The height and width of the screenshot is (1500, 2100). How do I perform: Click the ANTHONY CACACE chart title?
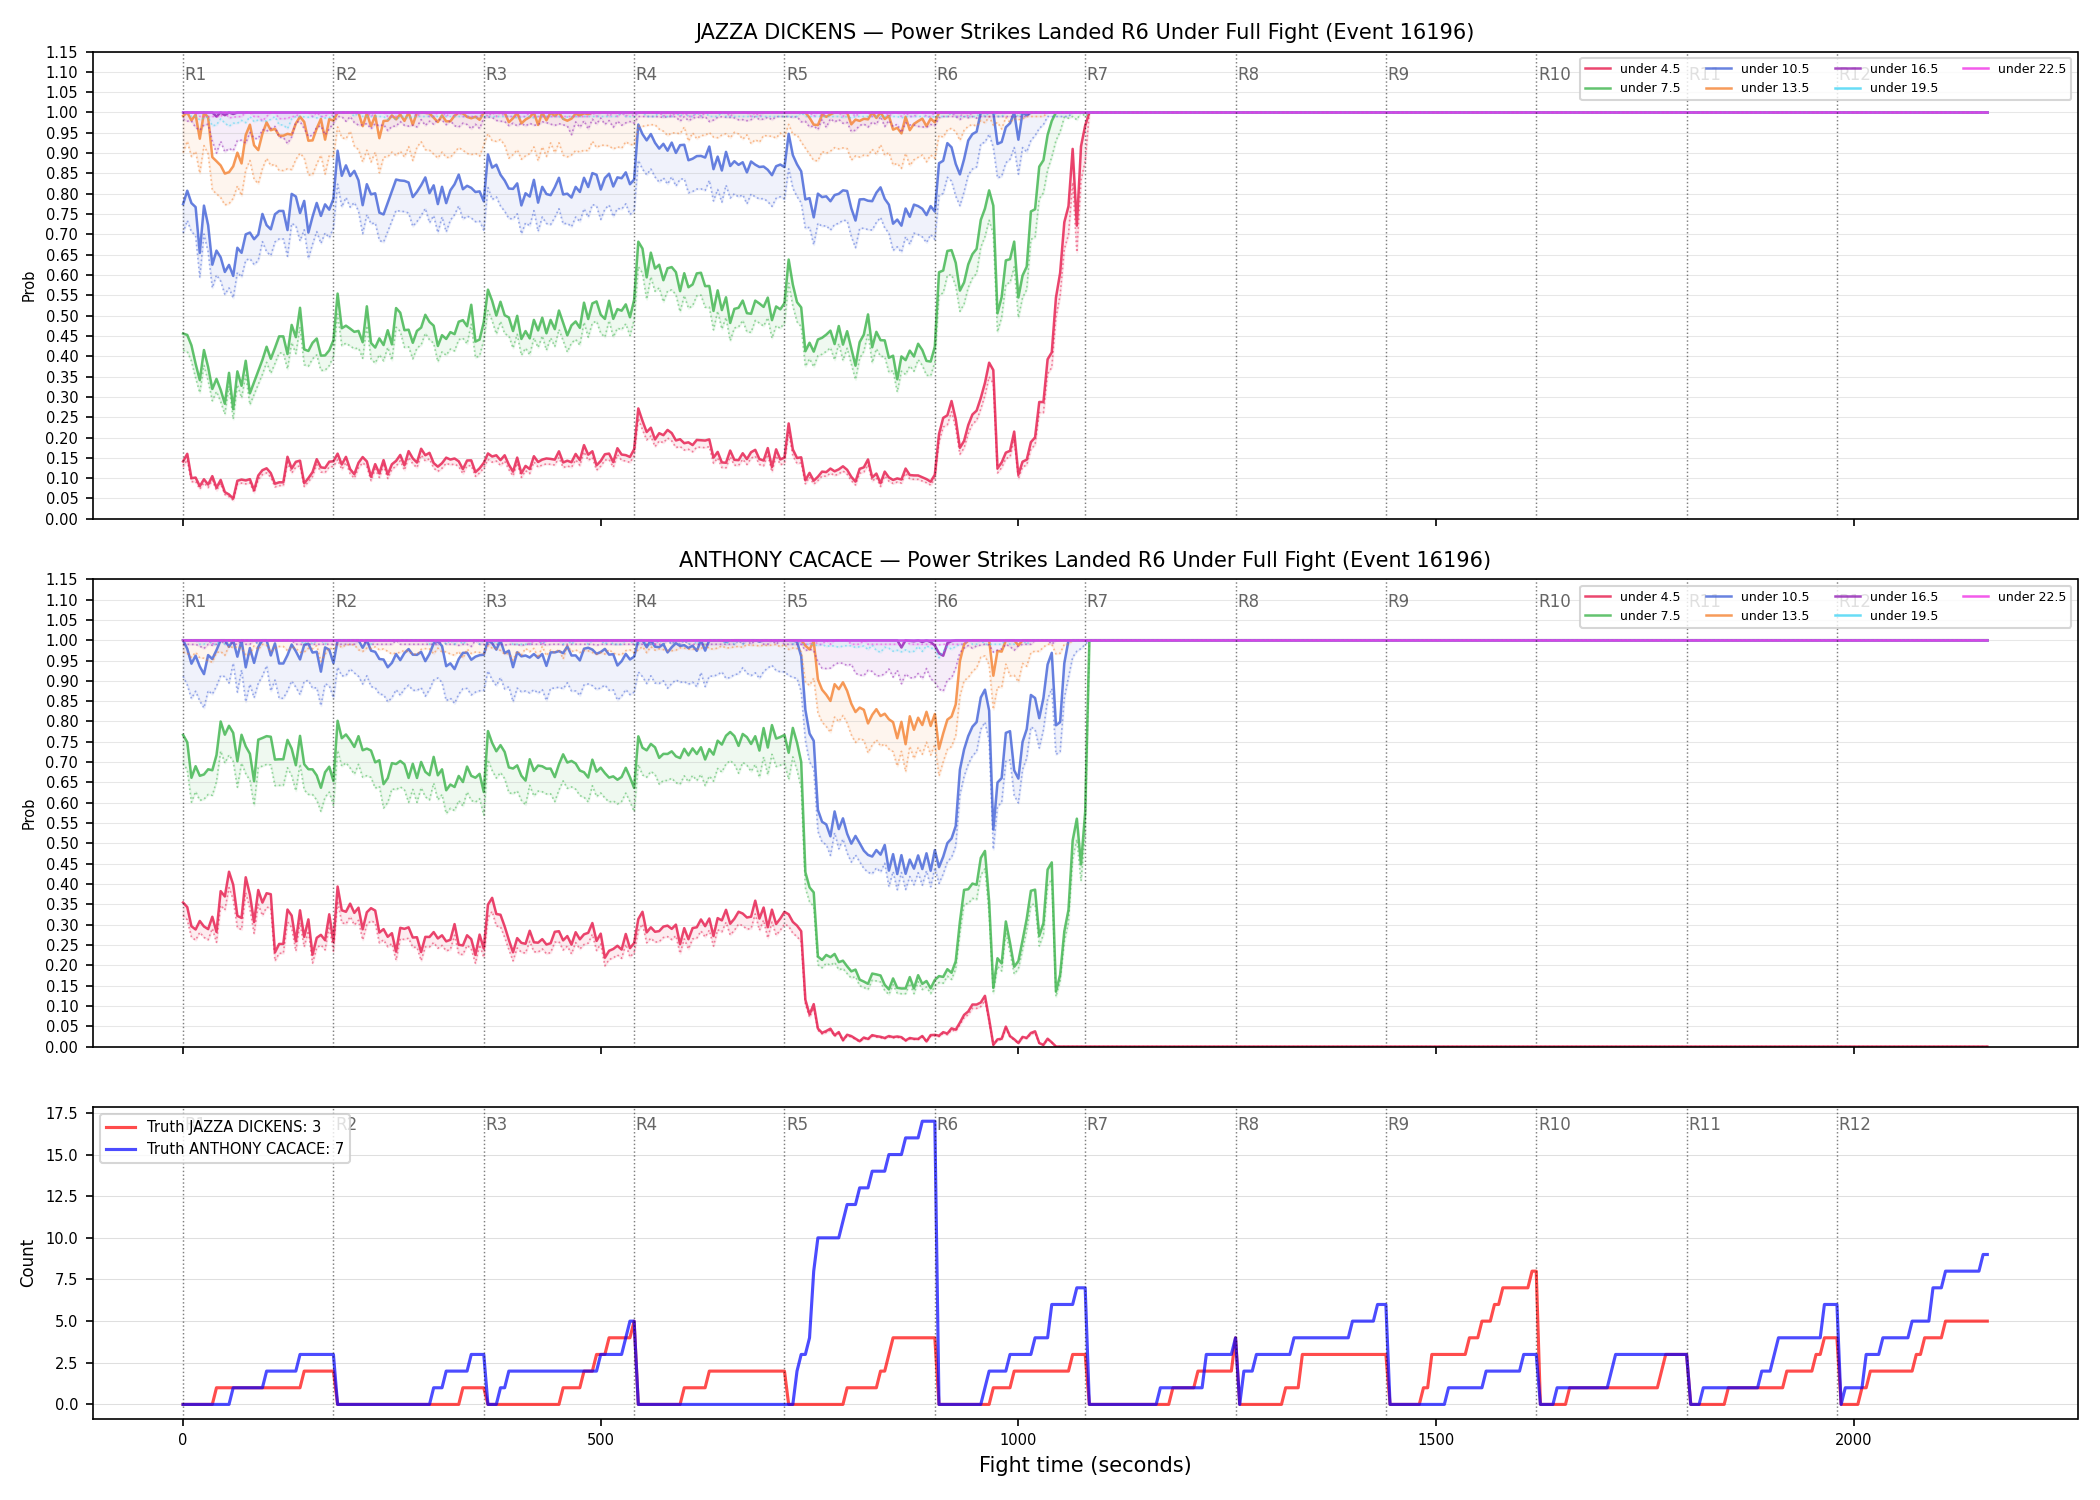click(1084, 560)
